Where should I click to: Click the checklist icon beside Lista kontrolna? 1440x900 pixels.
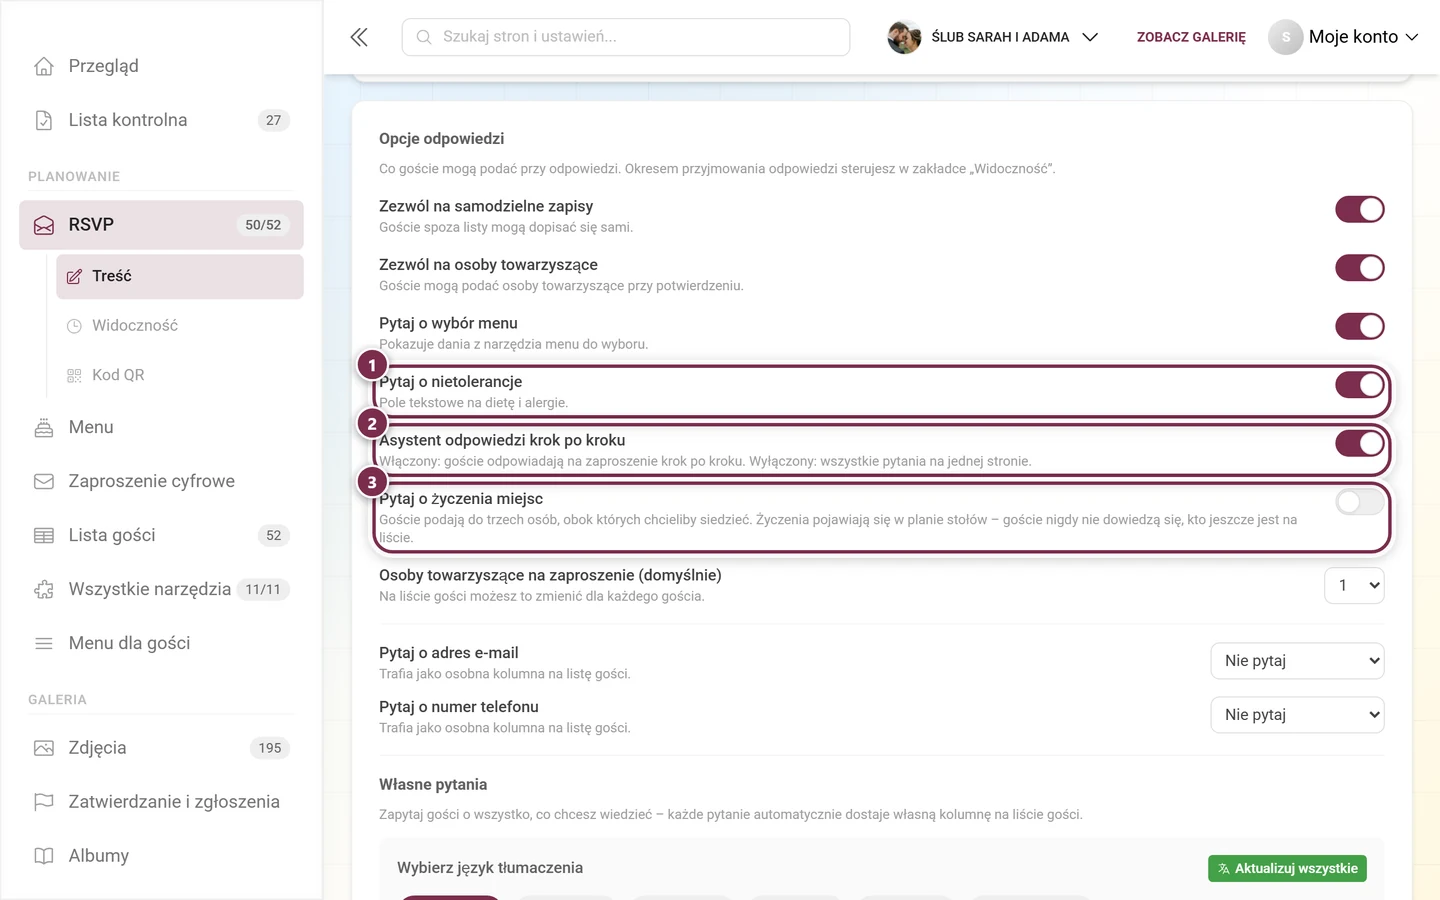(x=44, y=120)
